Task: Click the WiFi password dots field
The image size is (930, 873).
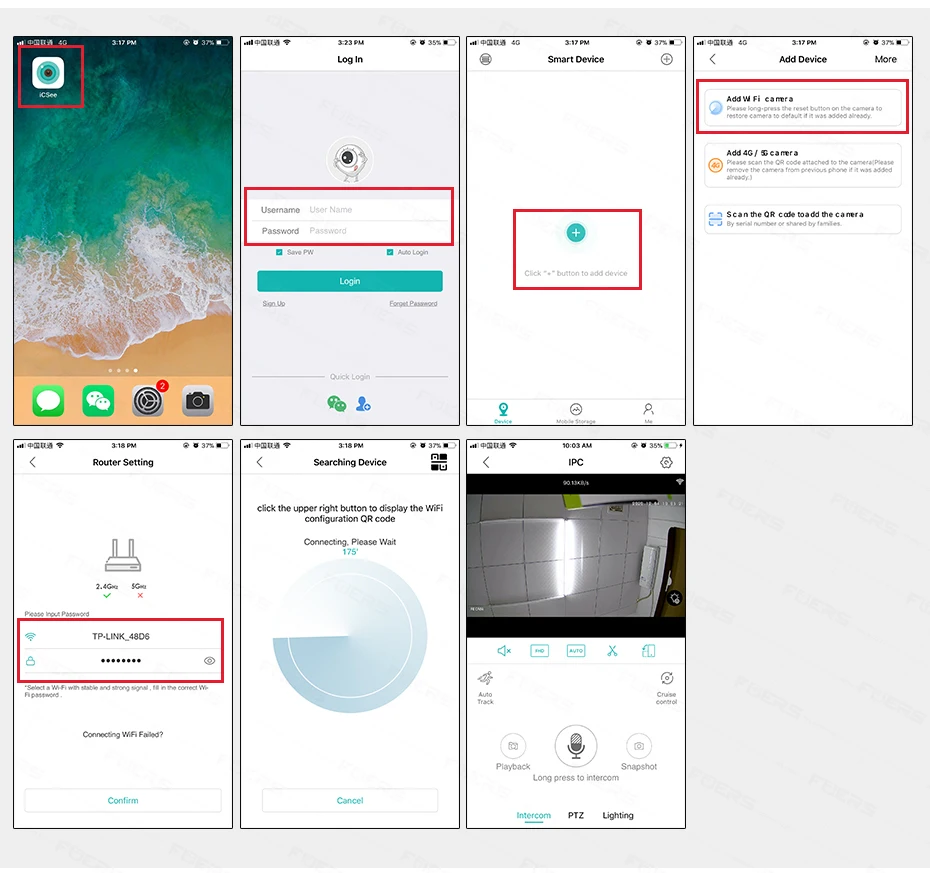Action: click(x=120, y=661)
